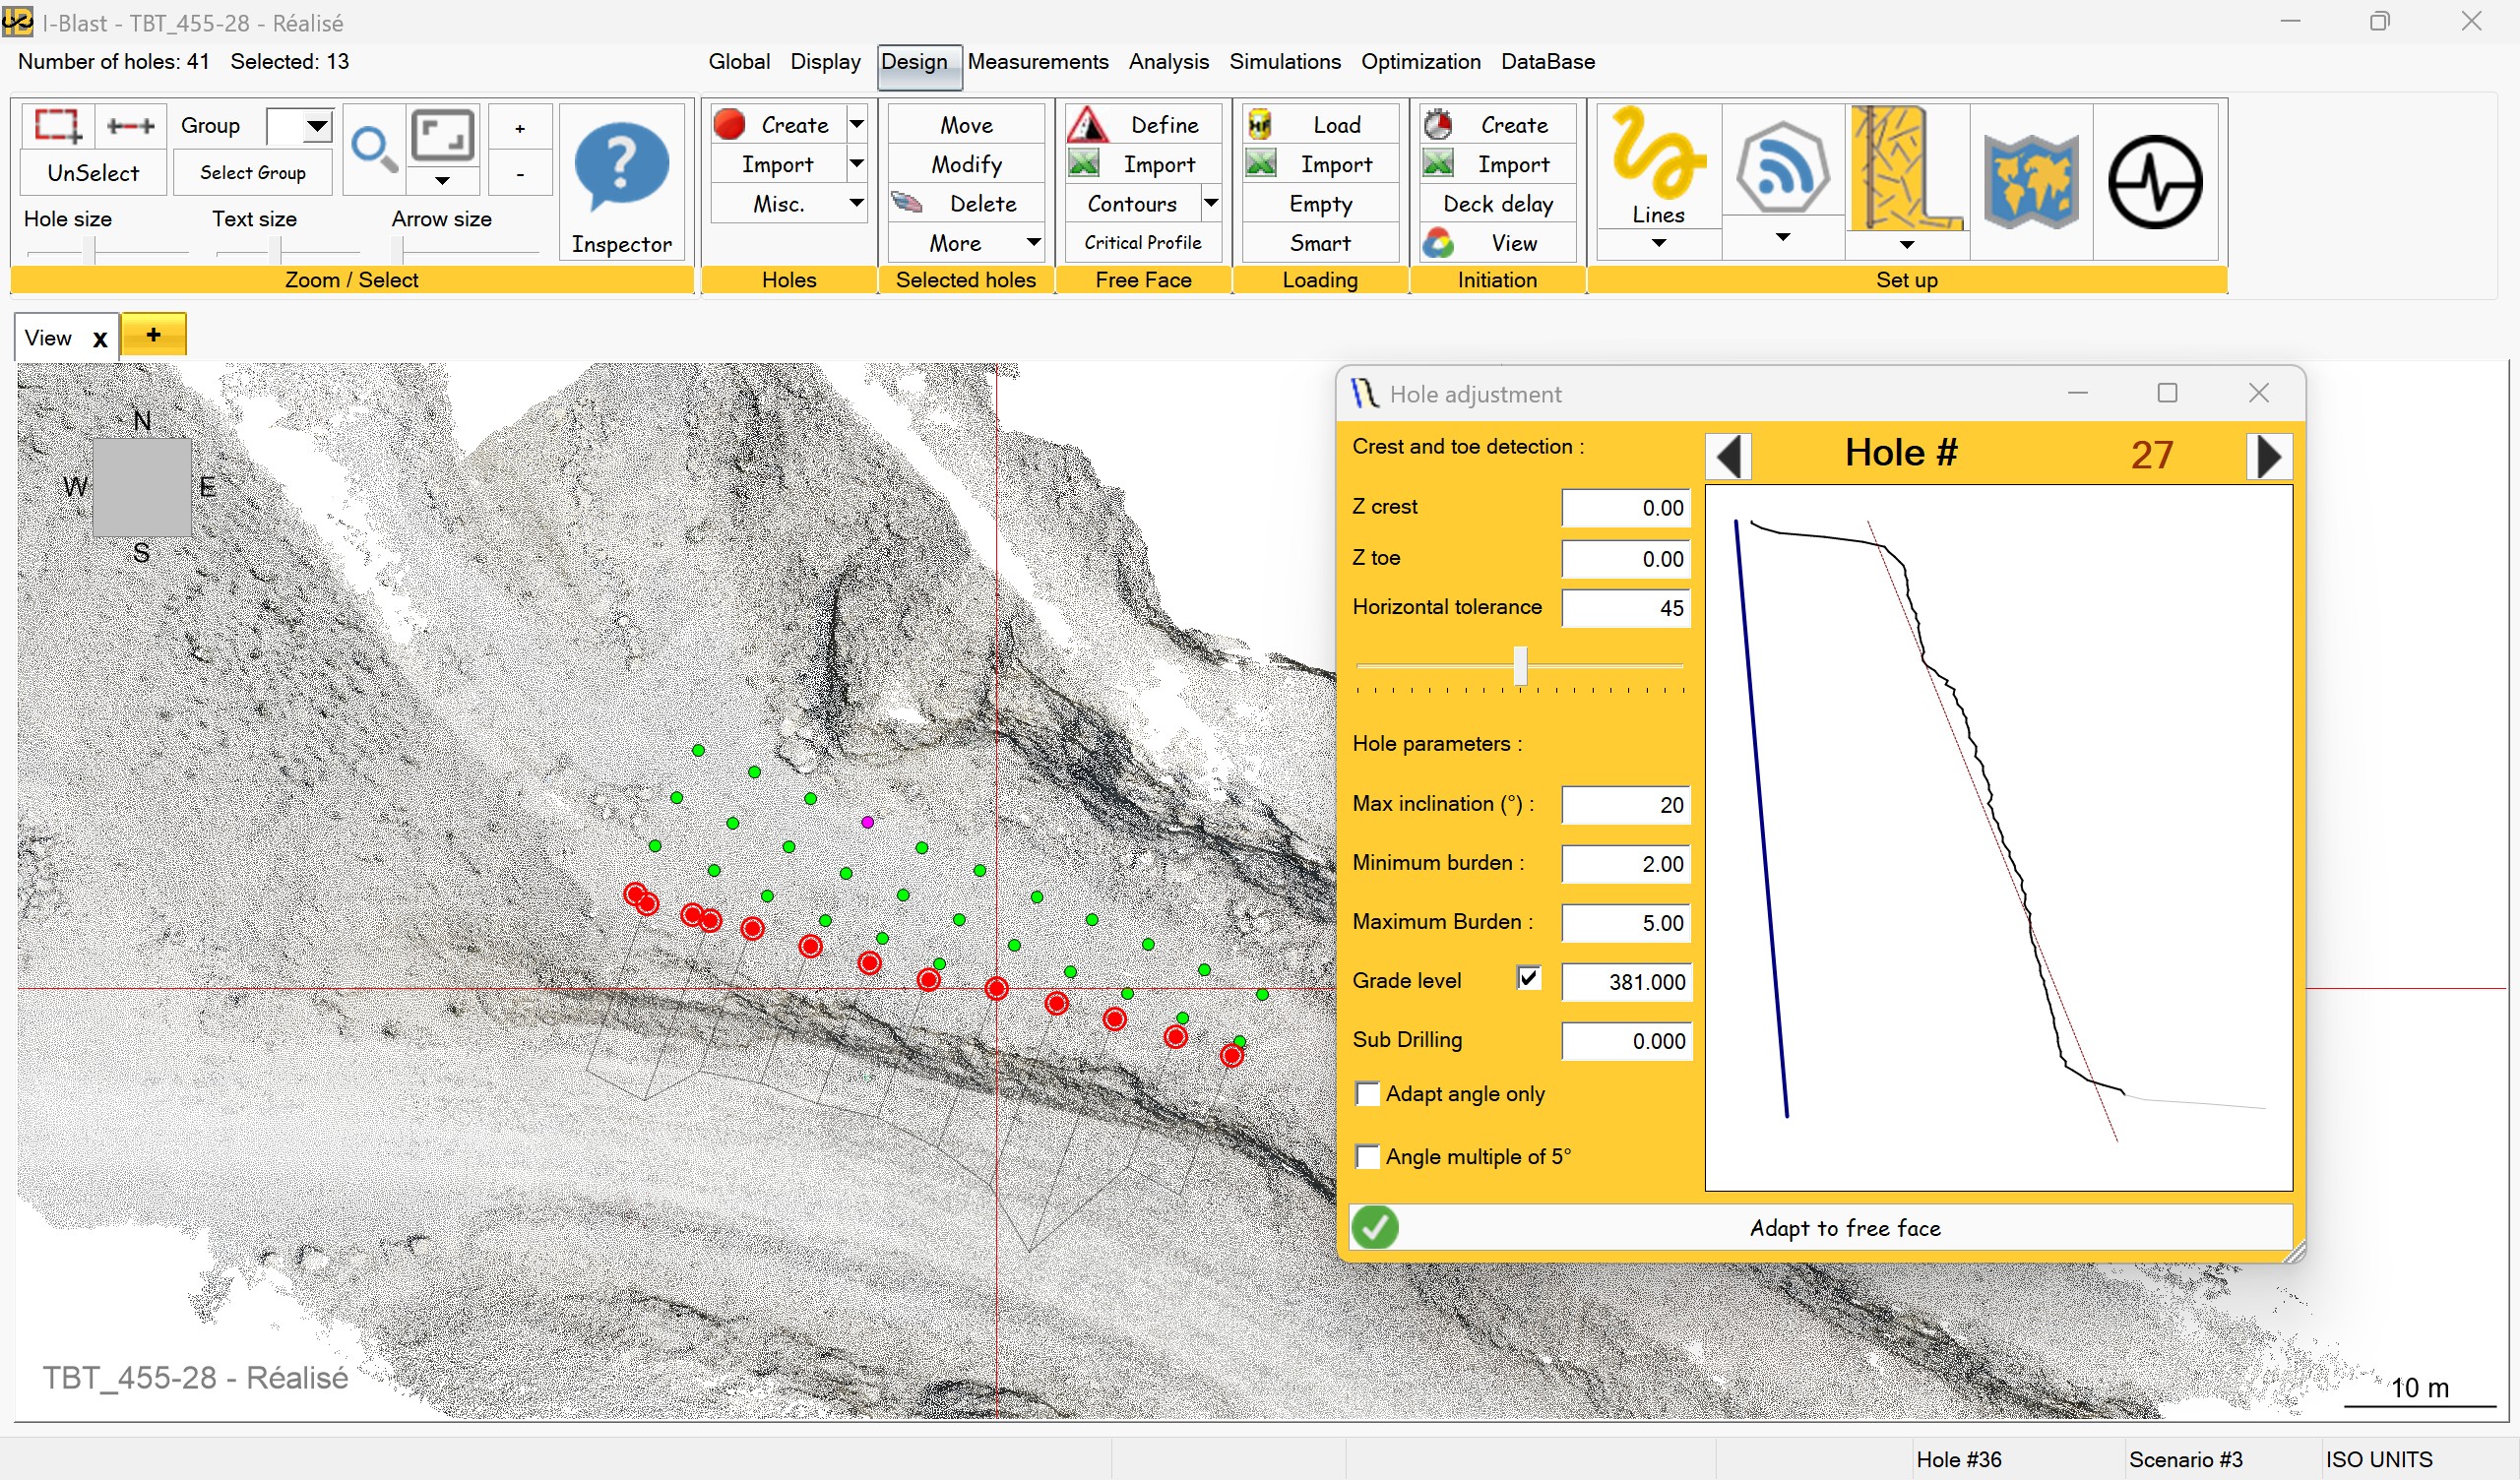
Task: Click the rectangle selection tool icon
Action: (x=57, y=126)
